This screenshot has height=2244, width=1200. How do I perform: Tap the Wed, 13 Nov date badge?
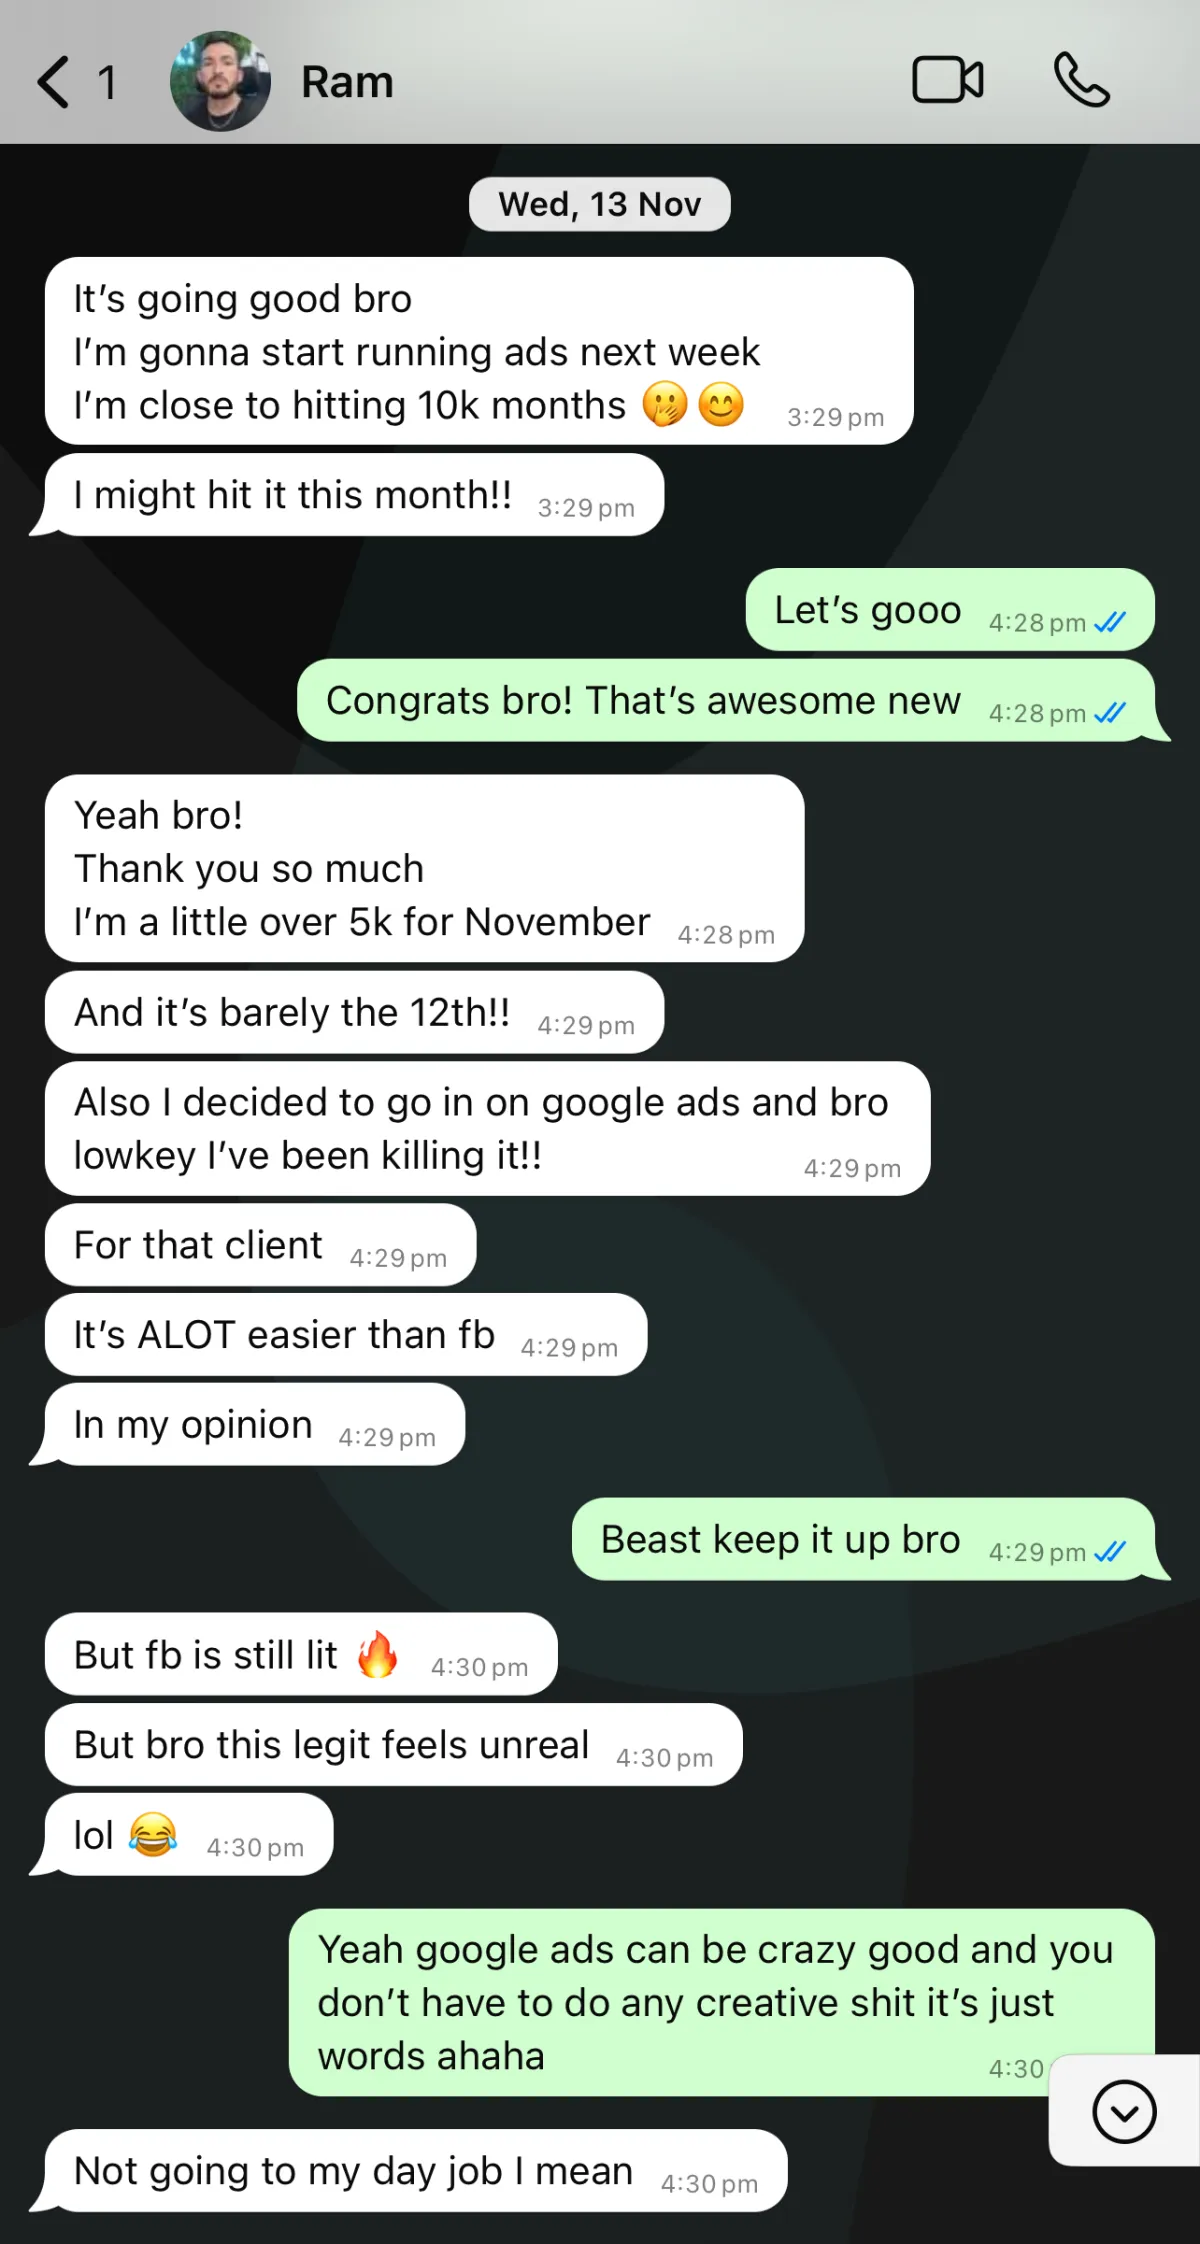coord(600,204)
